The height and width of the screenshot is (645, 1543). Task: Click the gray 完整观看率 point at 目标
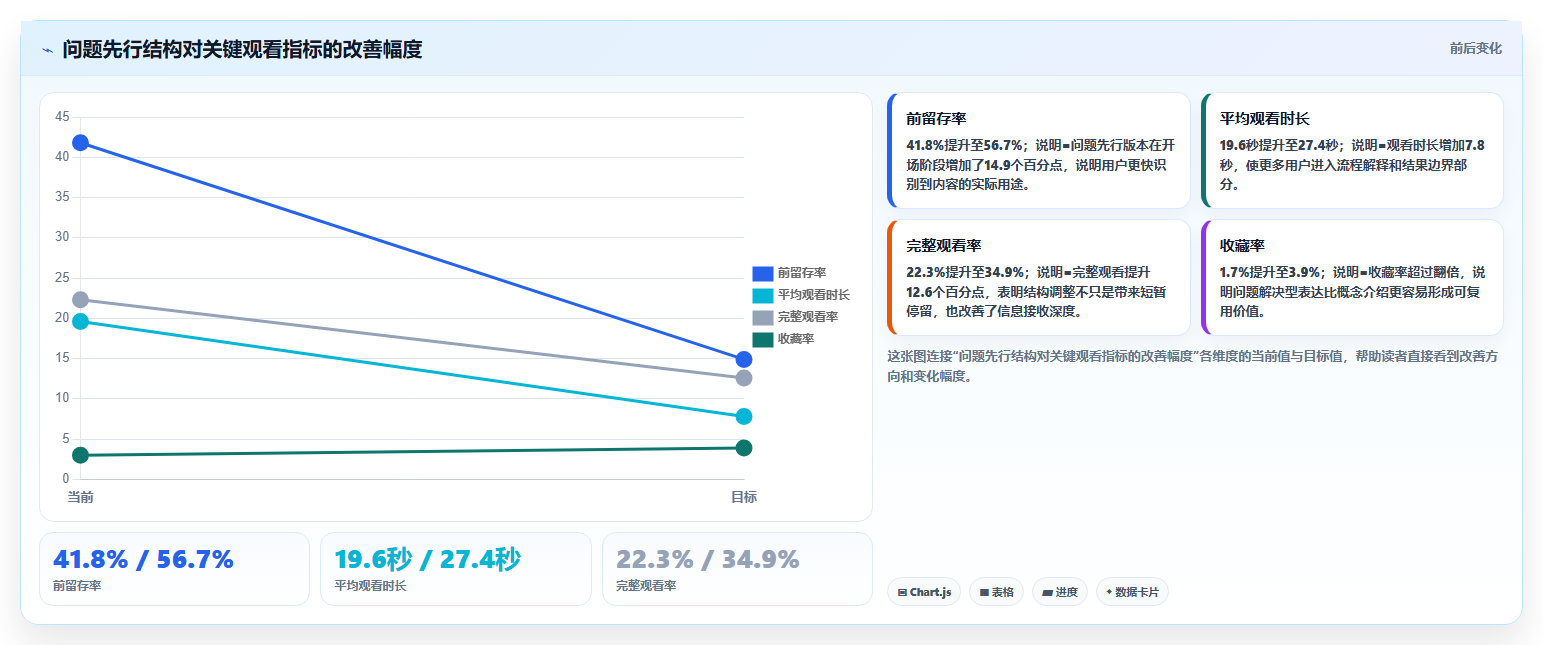tap(743, 378)
